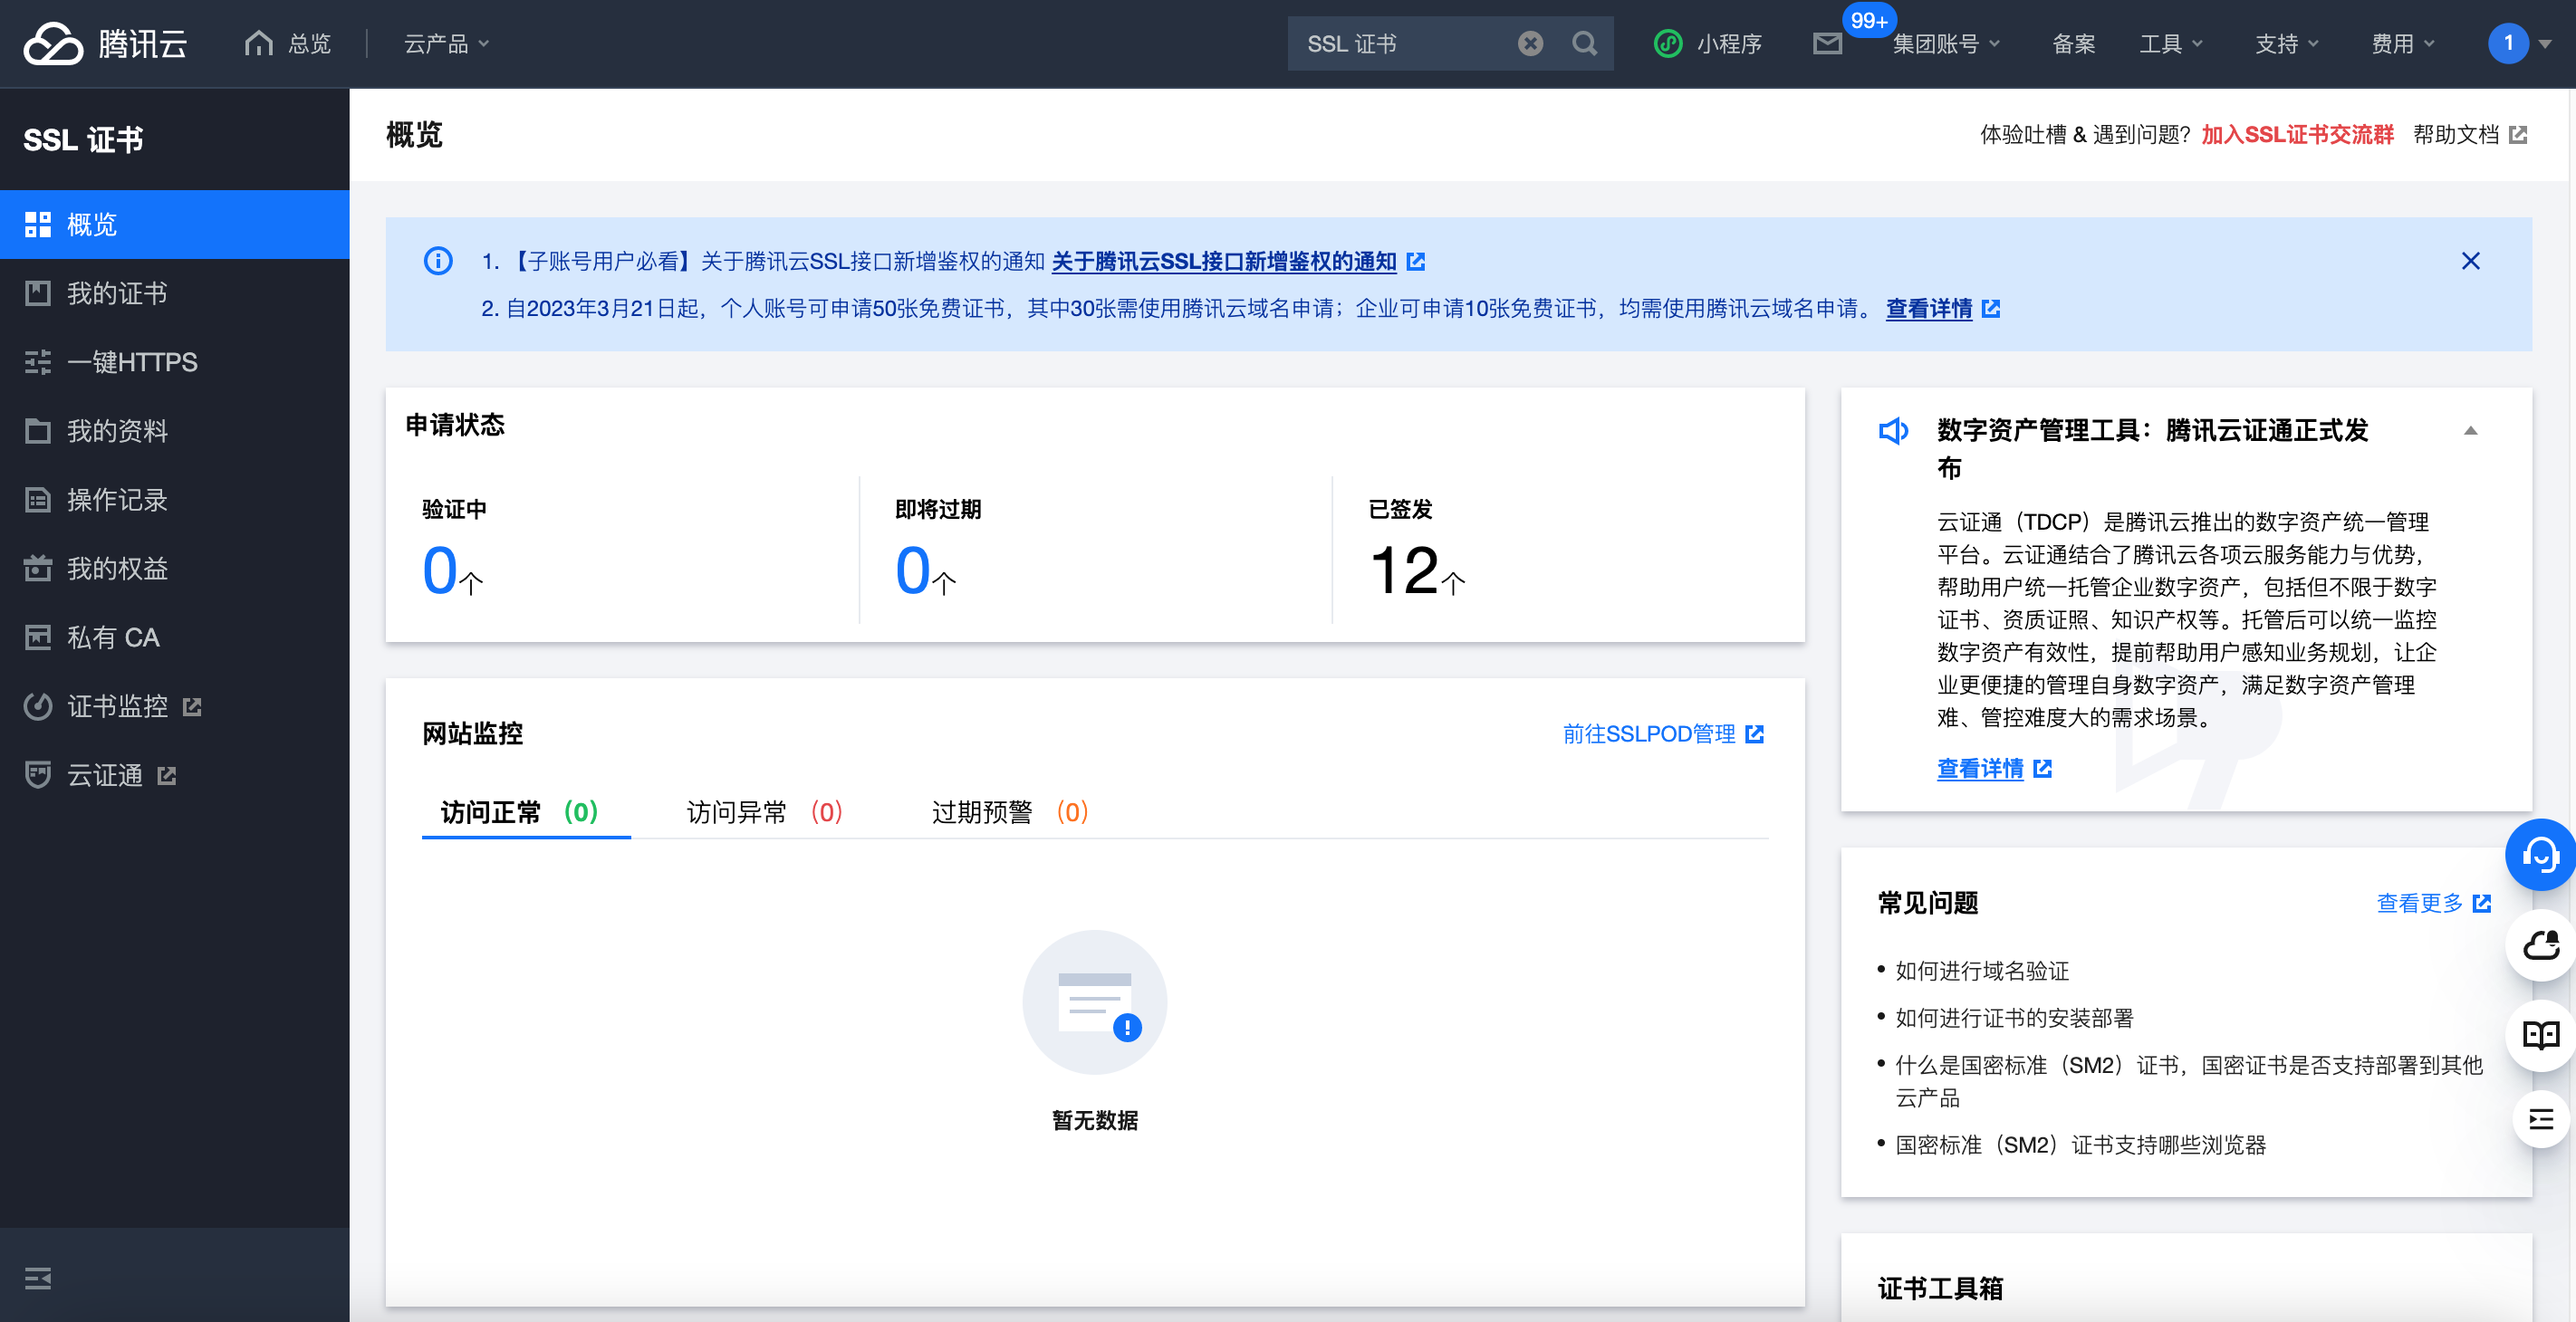This screenshot has height=1322, width=2576.
Task: Click the 私有 CA sidebar icon
Action: pyautogui.click(x=38, y=637)
